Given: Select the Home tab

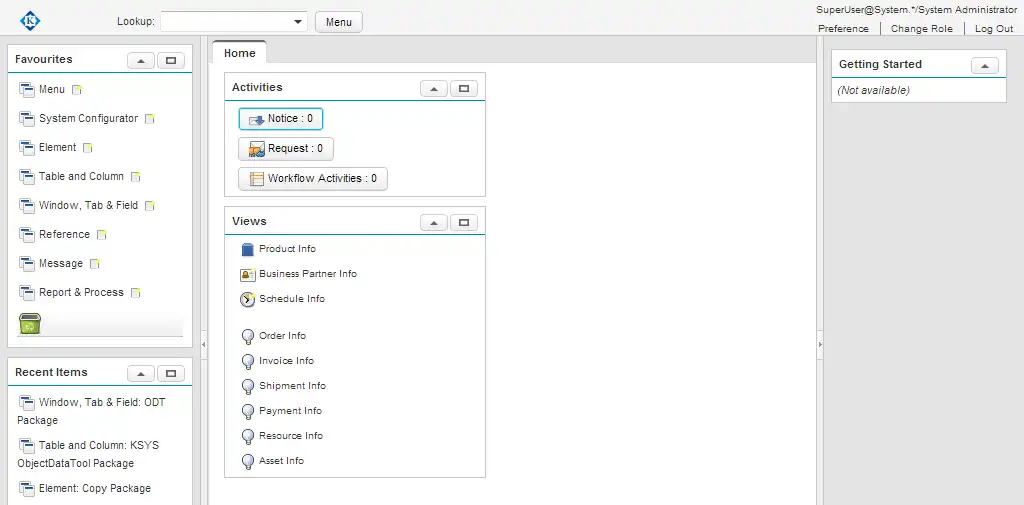Looking at the screenshot, I should (x=240, y=53).
